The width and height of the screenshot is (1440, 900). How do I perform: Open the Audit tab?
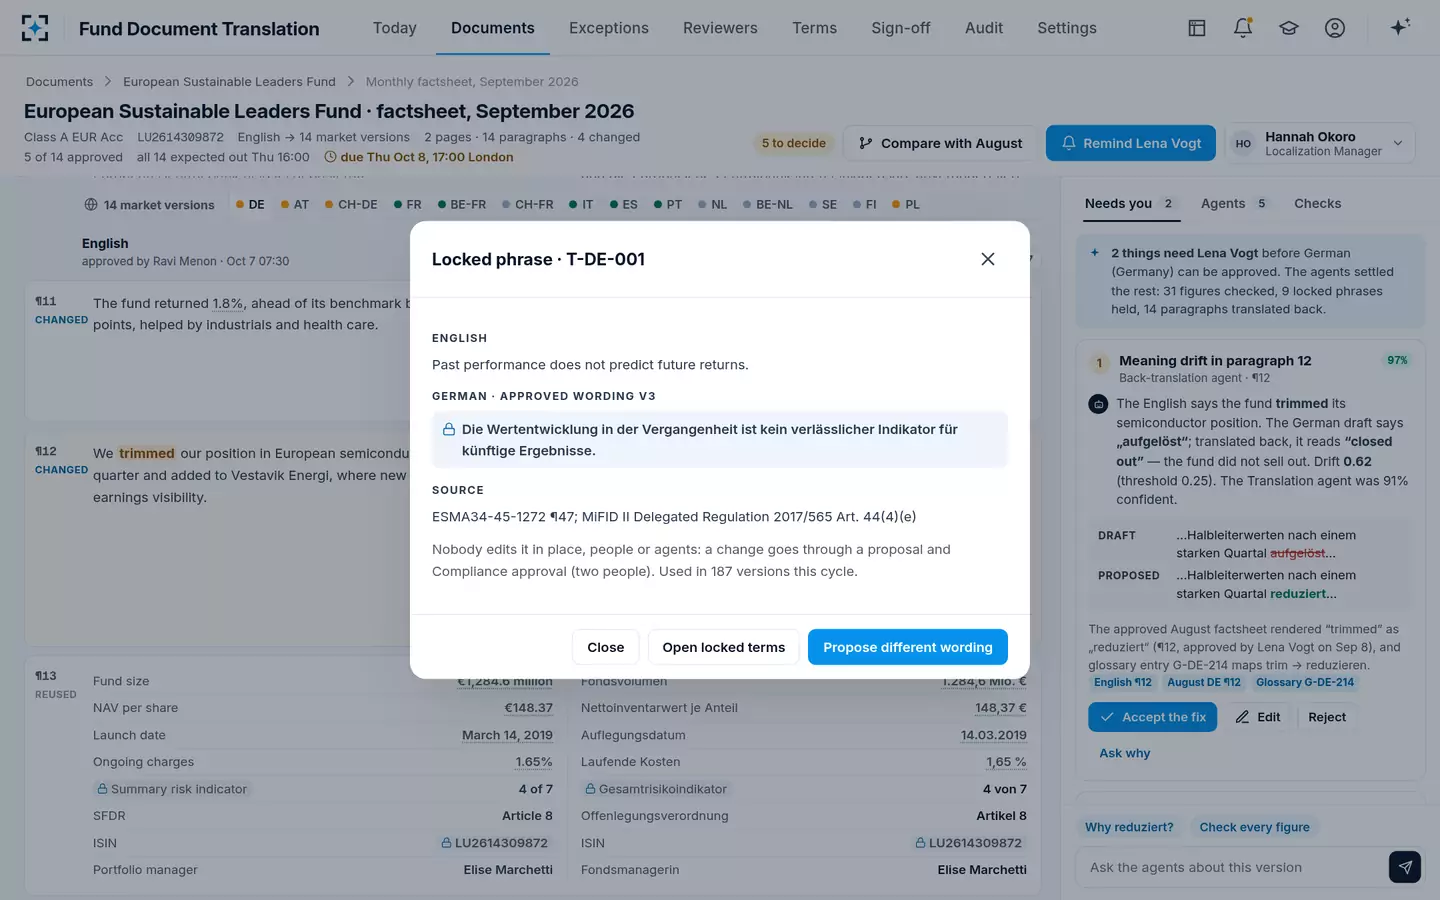984,28
